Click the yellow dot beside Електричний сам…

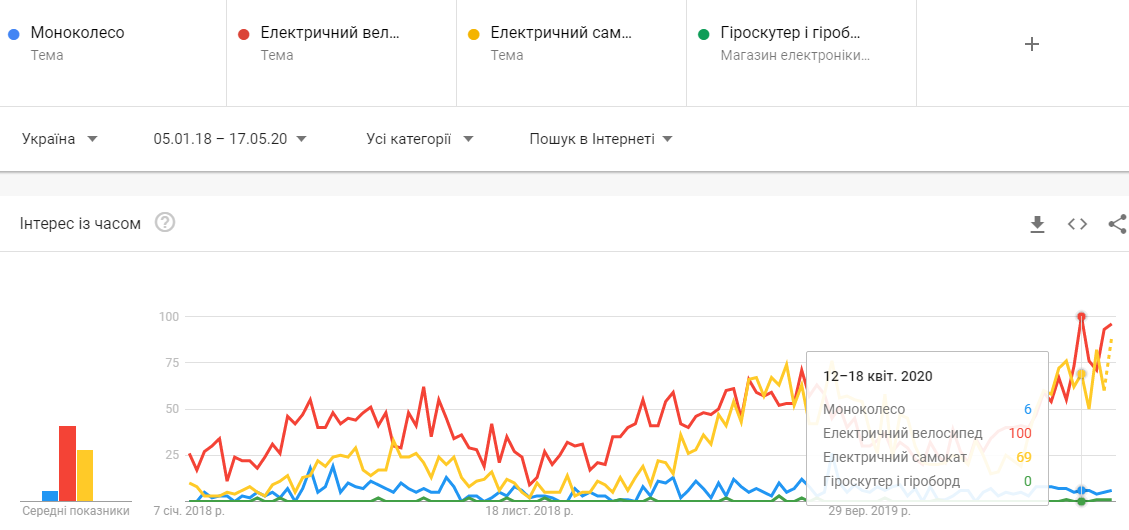[x=474, y=34]
